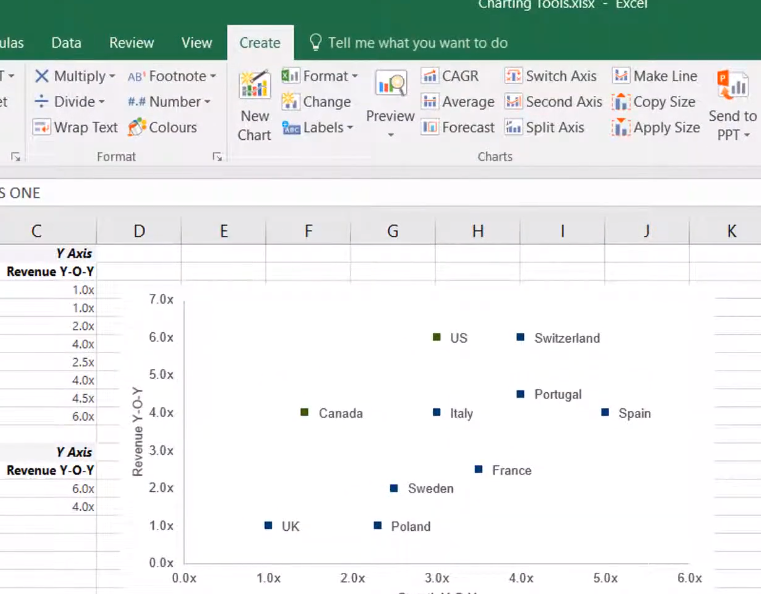Switch to the Review tab

131,43
